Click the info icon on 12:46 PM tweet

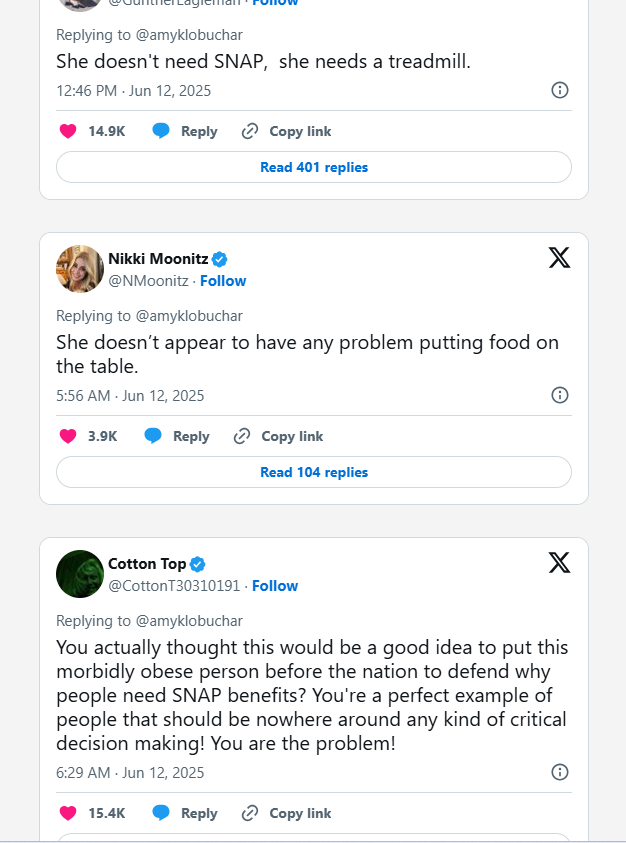(560, 90)
